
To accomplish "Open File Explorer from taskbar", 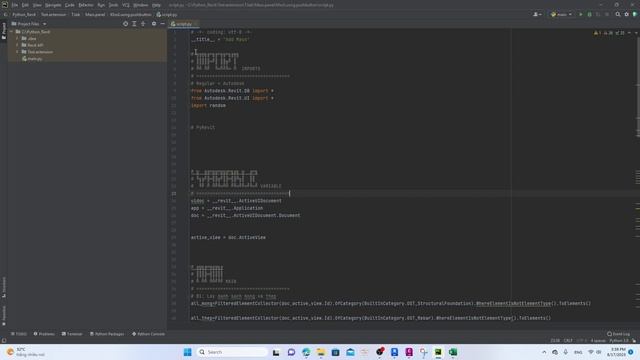I will (321, 352).
